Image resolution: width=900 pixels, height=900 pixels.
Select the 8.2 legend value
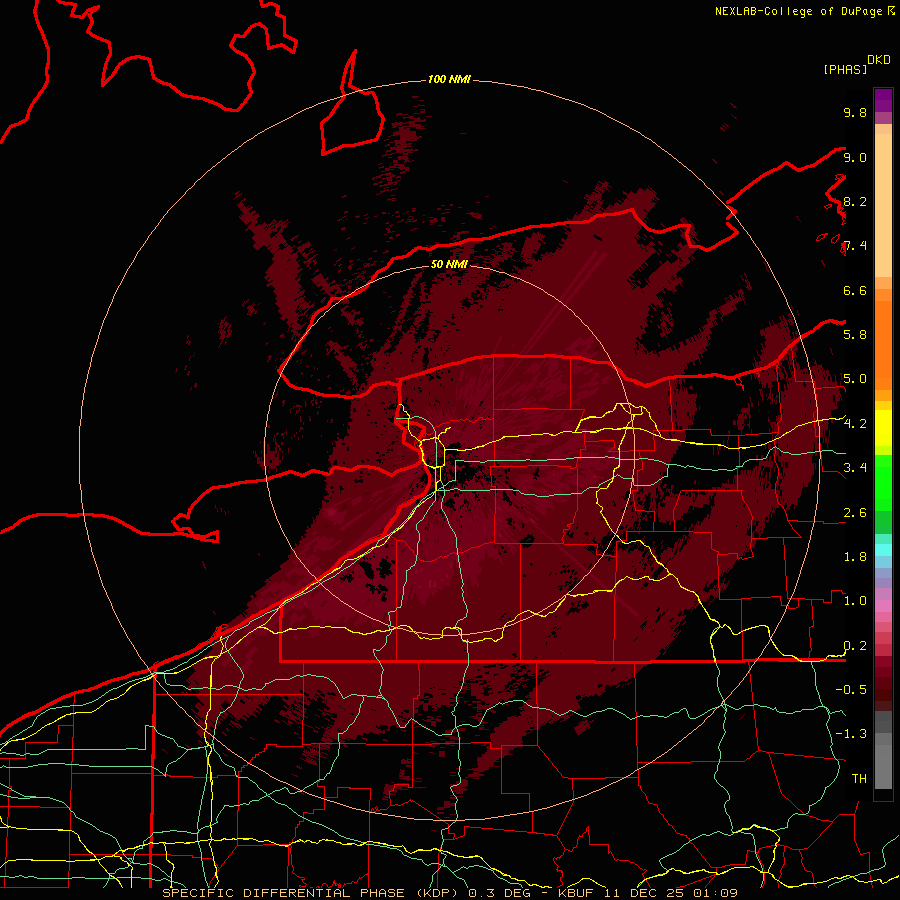coord(855,201)
